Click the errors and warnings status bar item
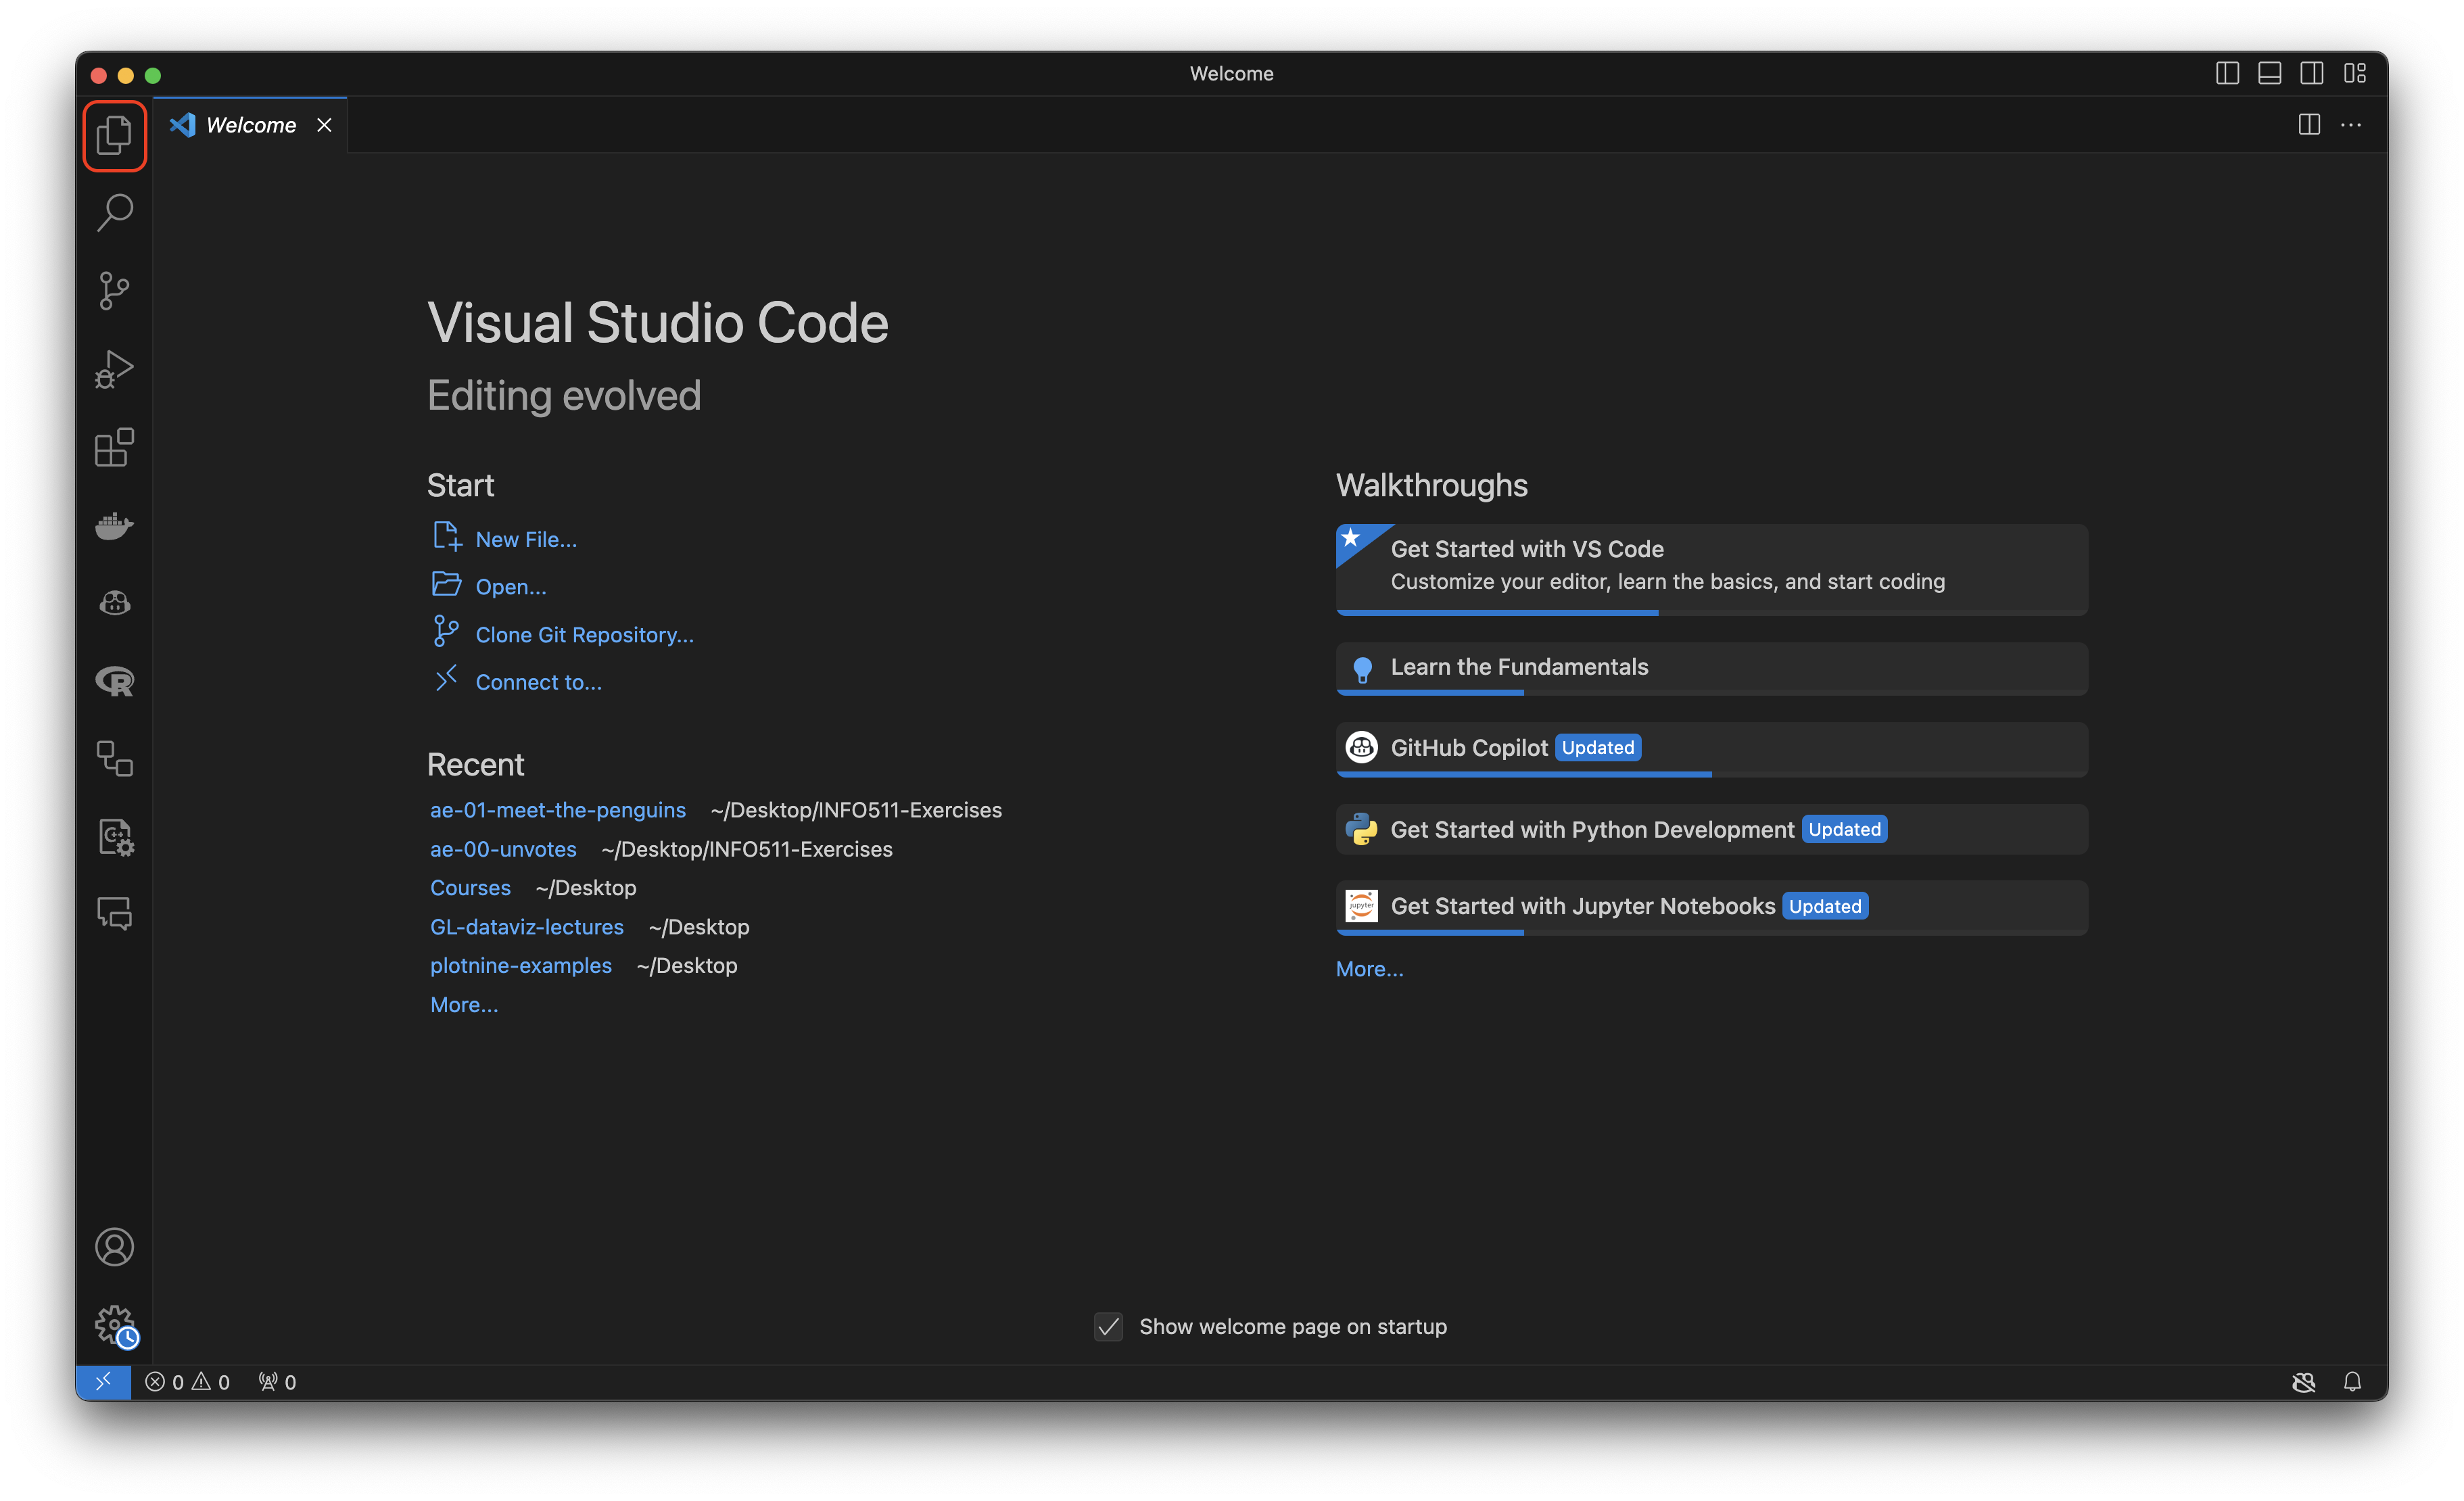This screenshot has height=1501, width=2464. [188, 1382]
